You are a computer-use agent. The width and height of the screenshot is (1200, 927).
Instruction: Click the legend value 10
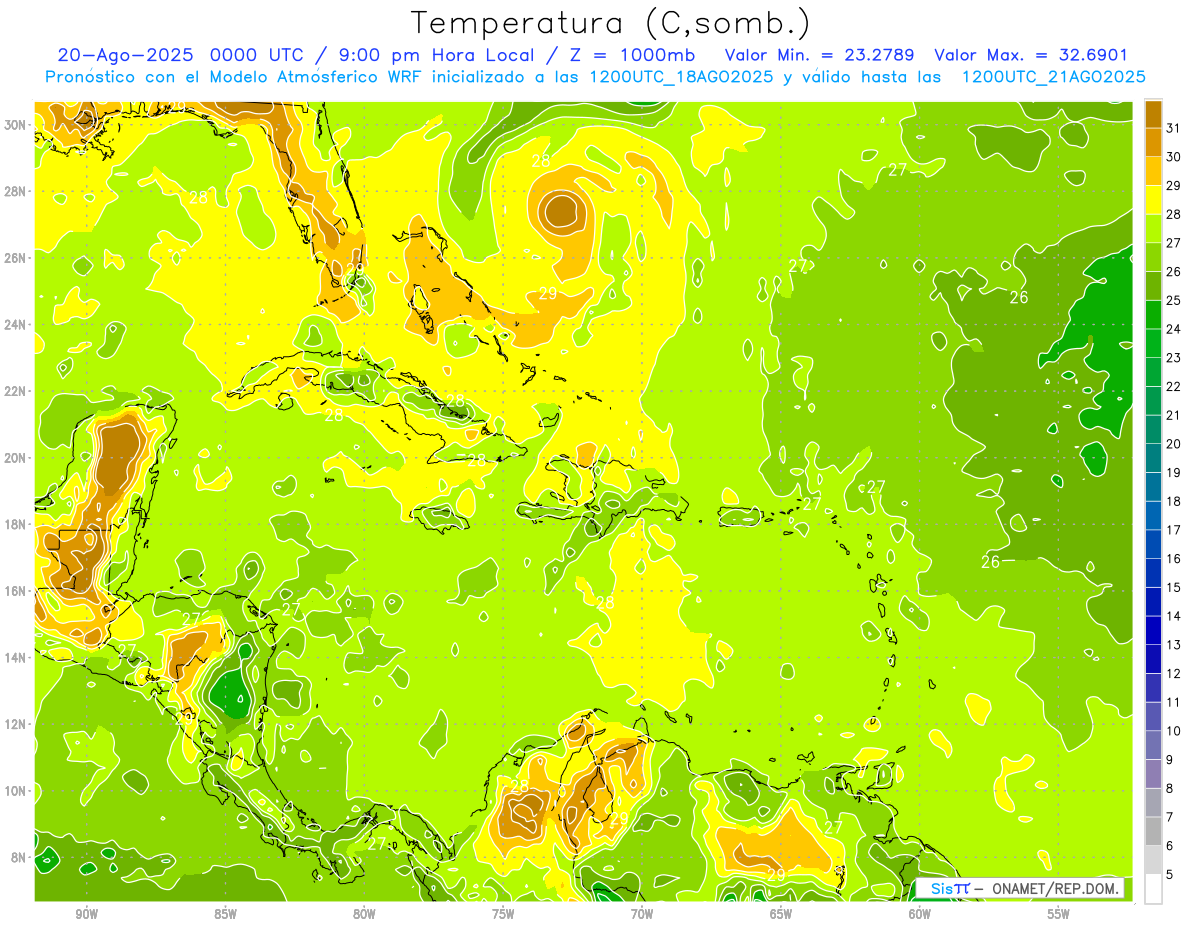[1174, 731]
